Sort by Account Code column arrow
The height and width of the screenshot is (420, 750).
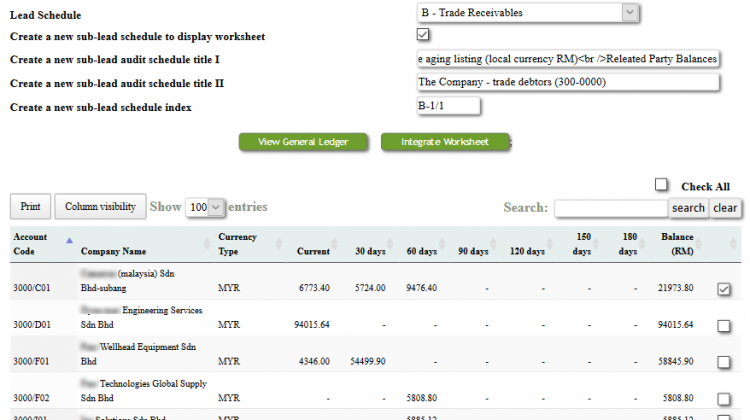tap(69, 240)
